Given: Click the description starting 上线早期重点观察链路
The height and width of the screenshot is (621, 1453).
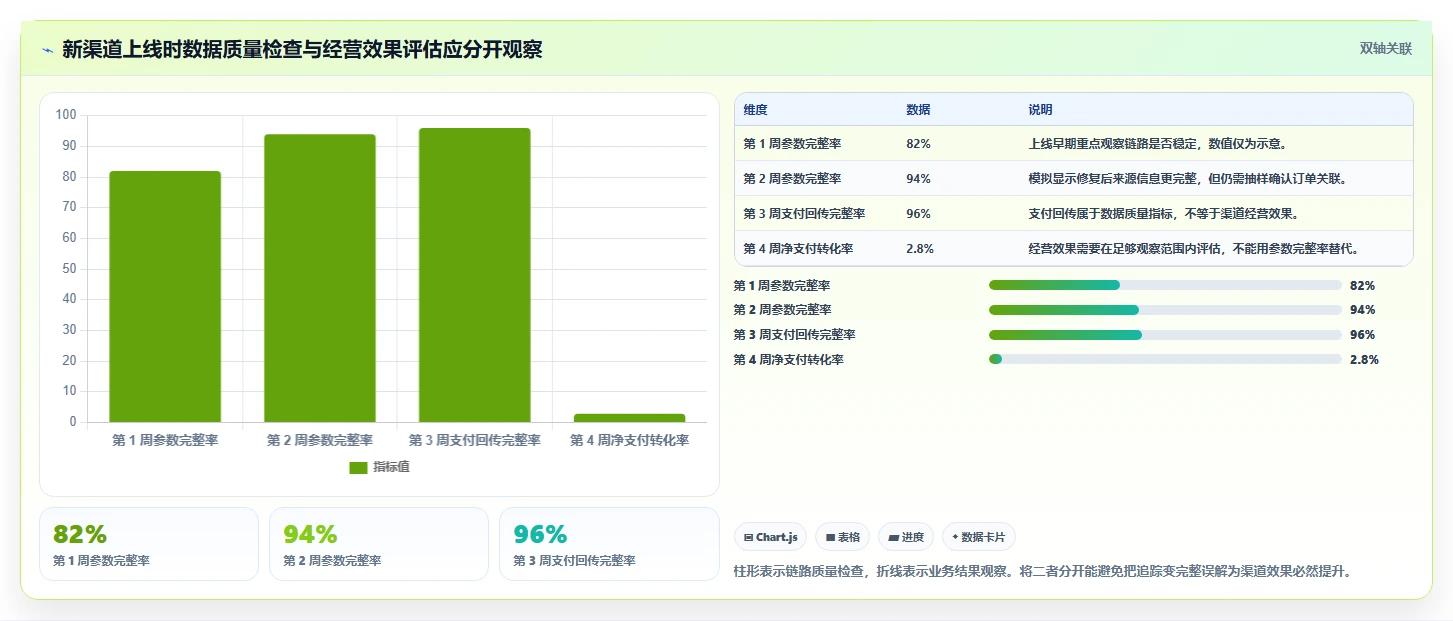Looking at the screenshot, I should 1157,144.
